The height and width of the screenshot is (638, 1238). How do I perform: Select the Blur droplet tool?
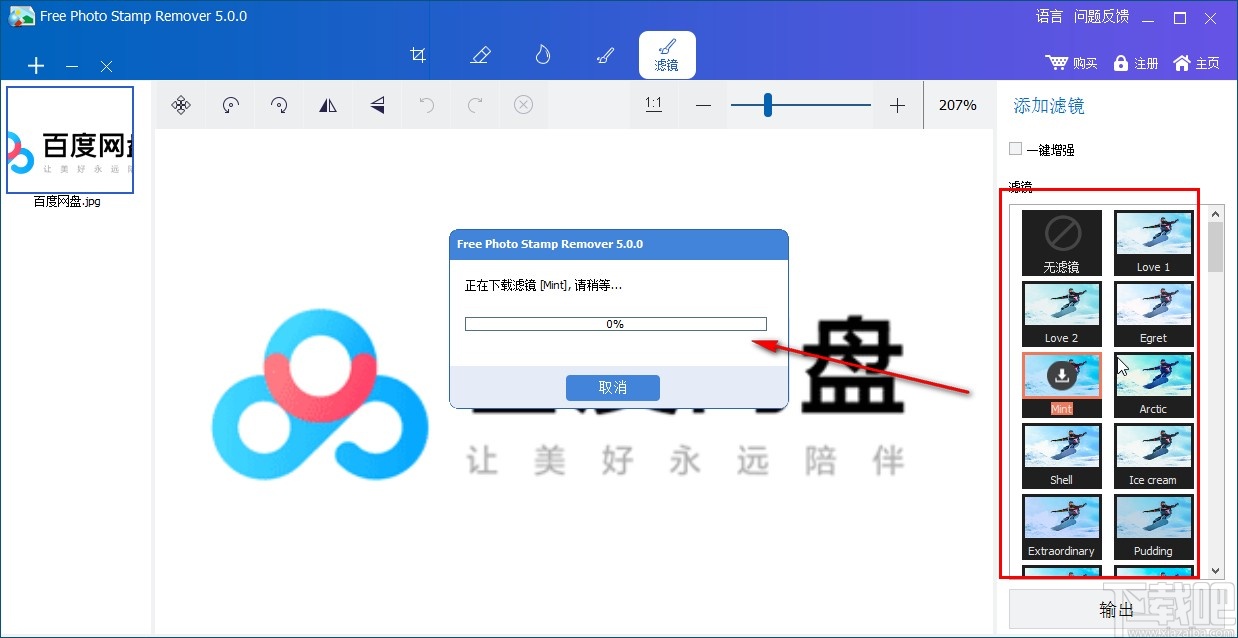(x=542, y=55)
